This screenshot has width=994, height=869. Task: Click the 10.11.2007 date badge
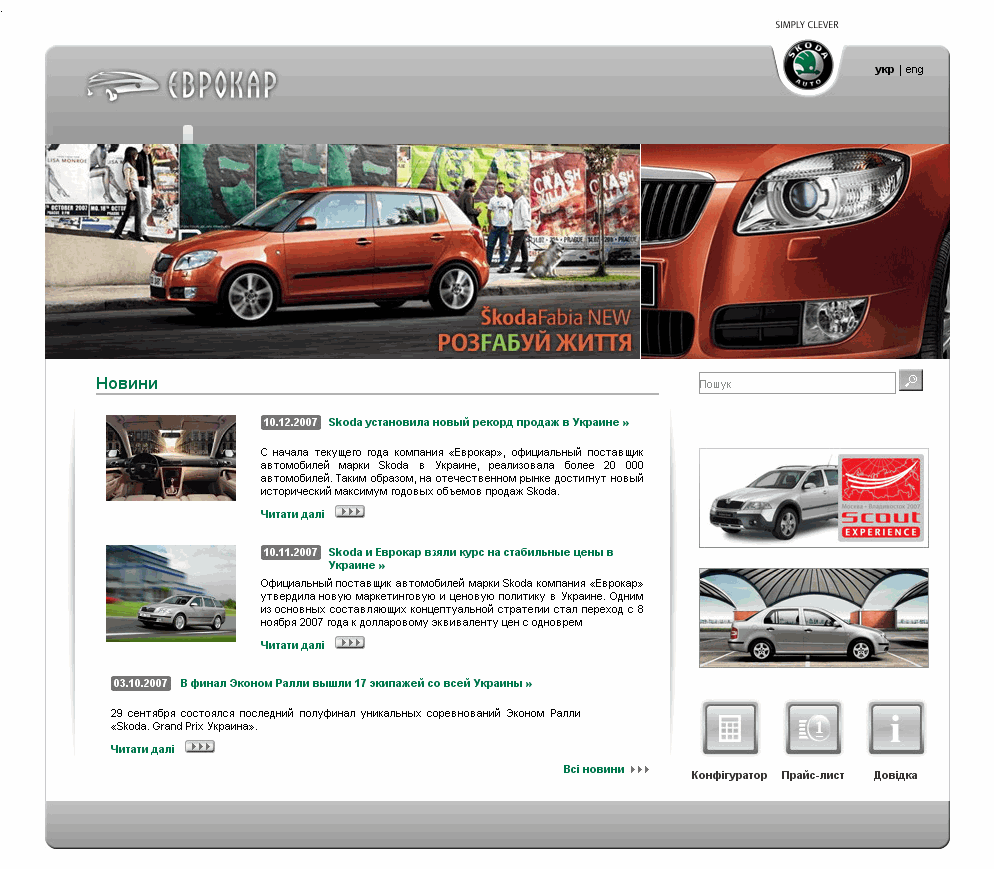pos(290,552)
